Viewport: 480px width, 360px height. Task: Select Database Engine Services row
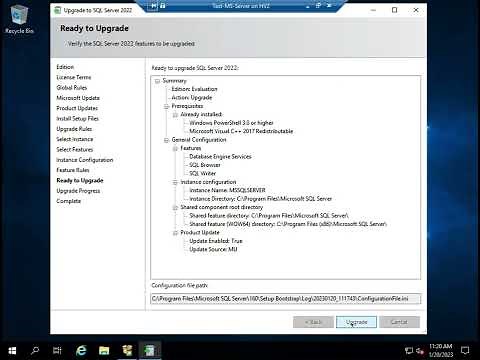coord(220,157)
